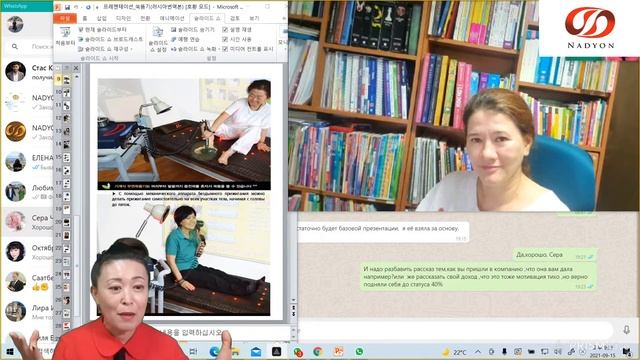Open own profile avatar in WhatsApp

[15, 24]
